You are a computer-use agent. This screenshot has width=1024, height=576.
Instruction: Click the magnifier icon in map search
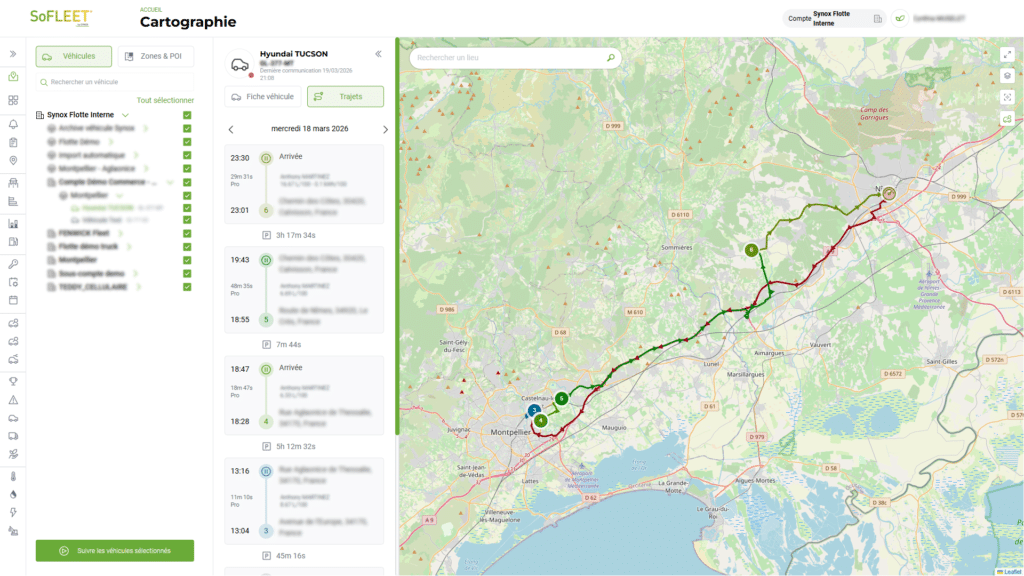(611, 58)
